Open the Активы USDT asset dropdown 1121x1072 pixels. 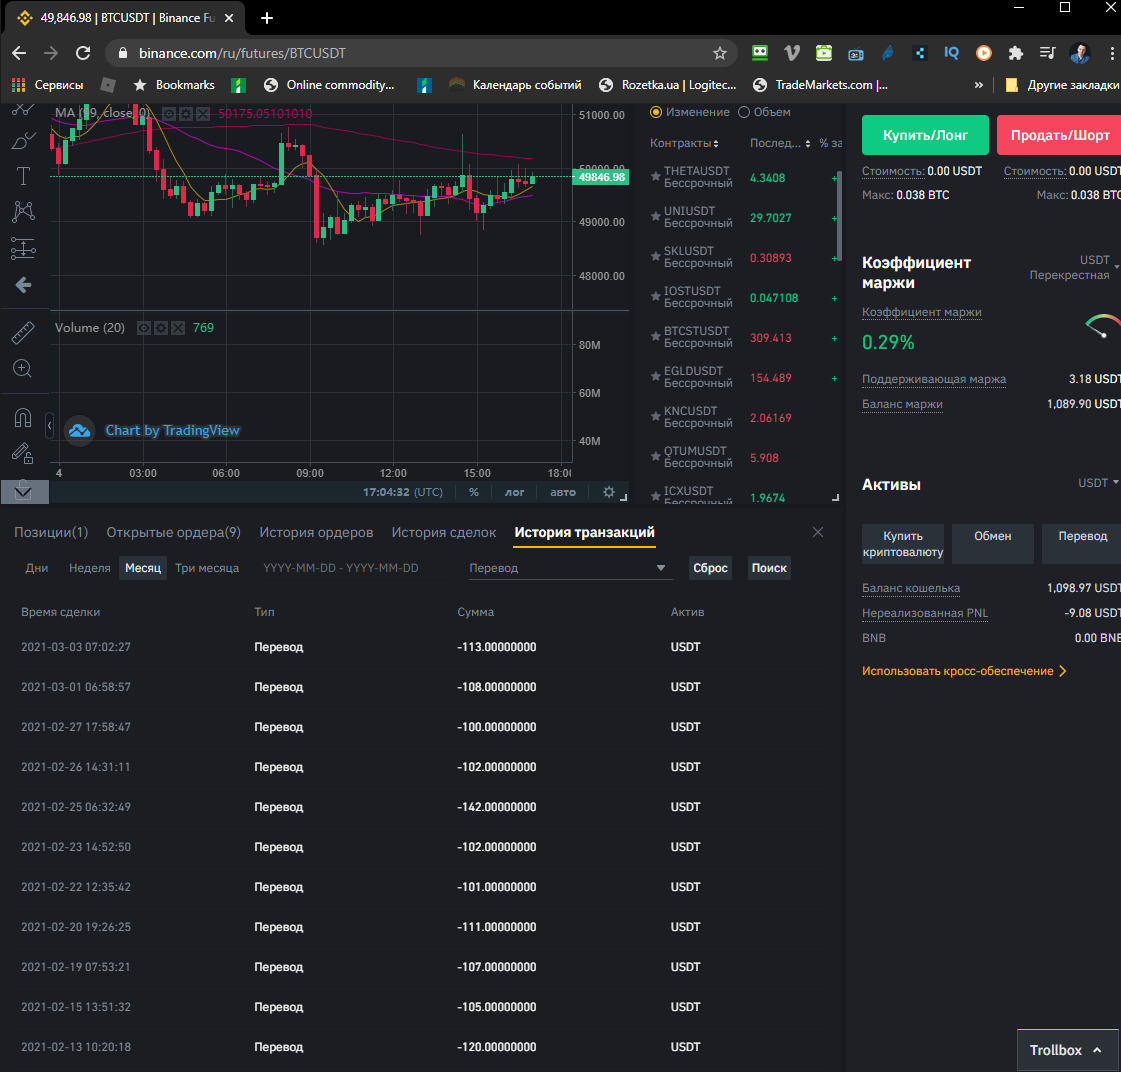tap(1098, 483)
